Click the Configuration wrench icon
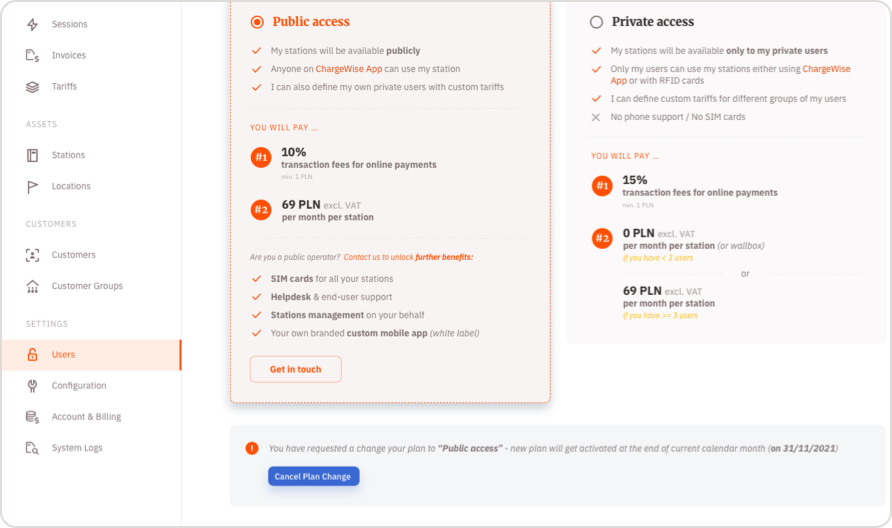Image resolution: width=892 pixels, height=528 pixels. (x=32, y=386)
